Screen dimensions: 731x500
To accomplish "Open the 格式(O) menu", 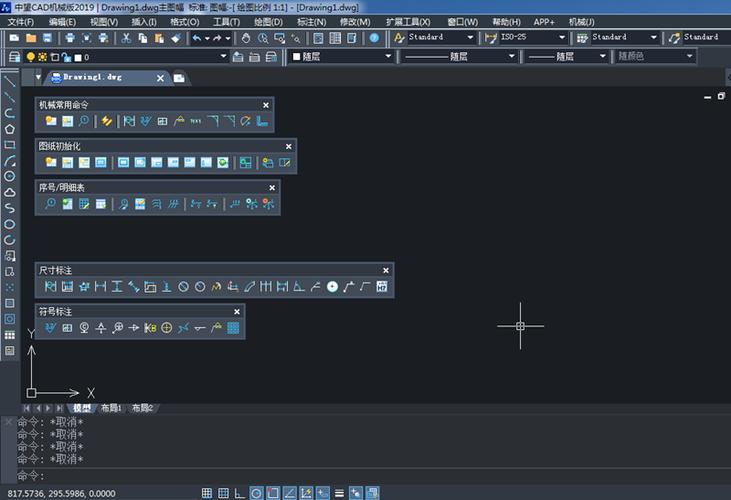I will [183, 21].
